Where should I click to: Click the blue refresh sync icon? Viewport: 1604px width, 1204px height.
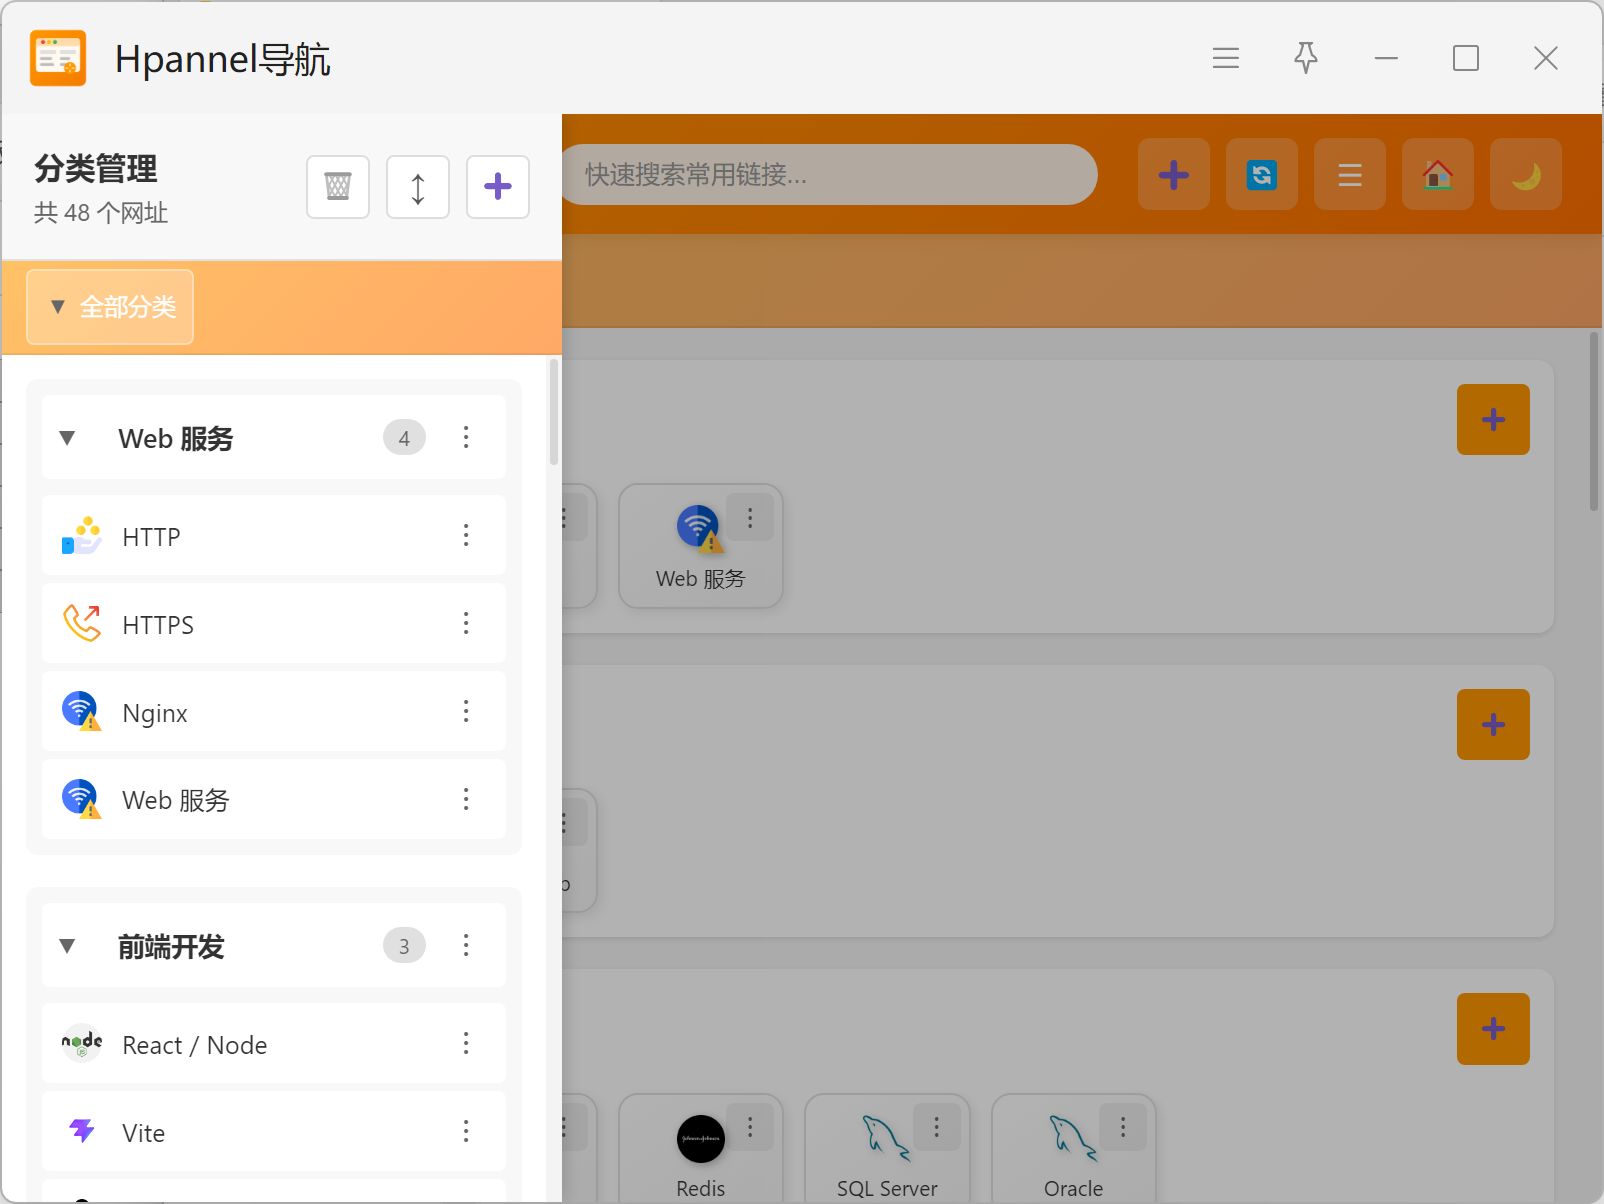1261,175
